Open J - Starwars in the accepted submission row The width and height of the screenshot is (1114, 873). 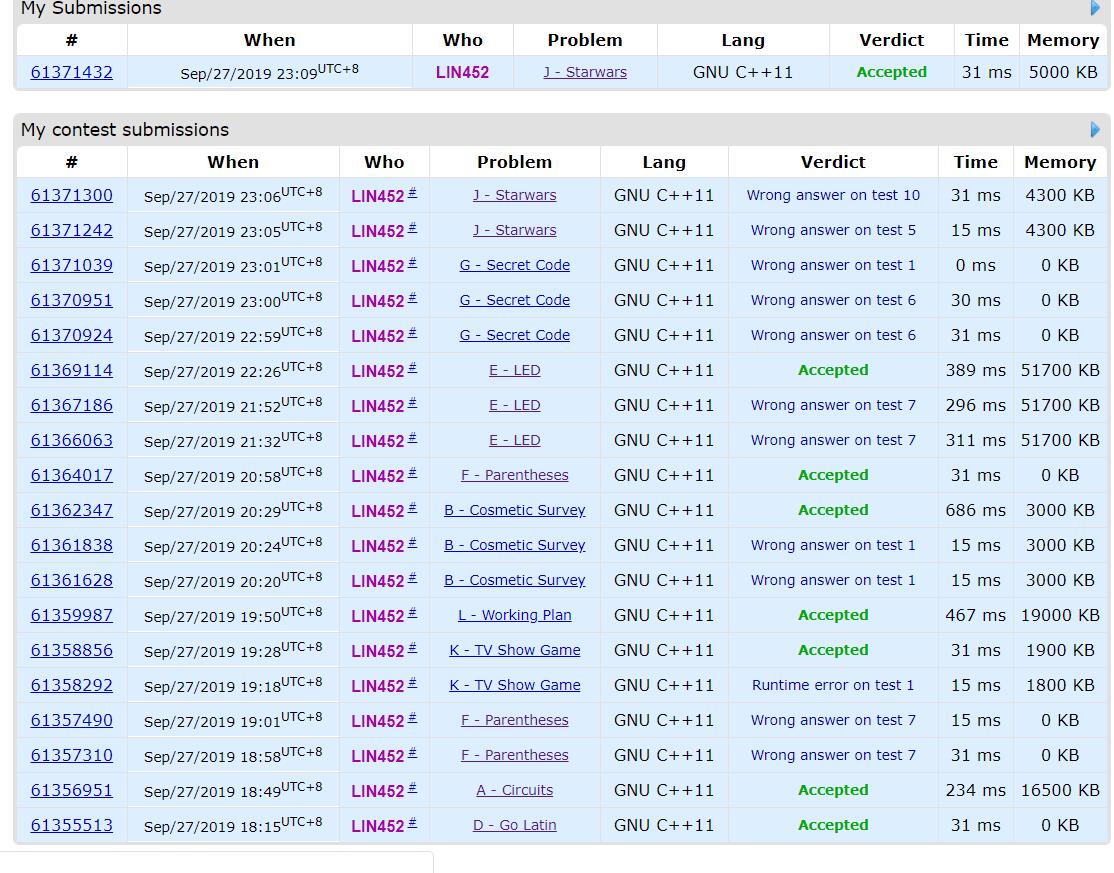point(585,73)
